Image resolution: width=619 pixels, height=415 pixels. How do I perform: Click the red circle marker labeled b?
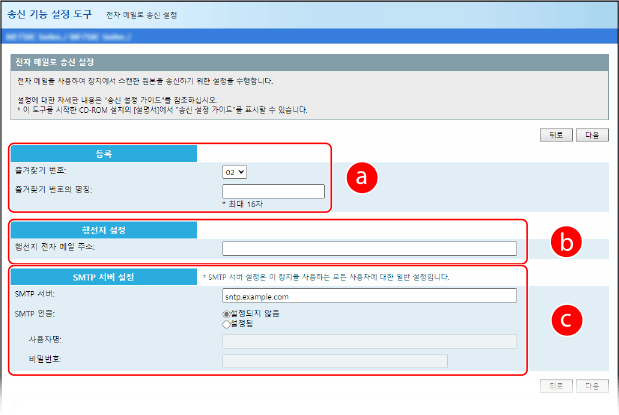click(x=566, y=242)
